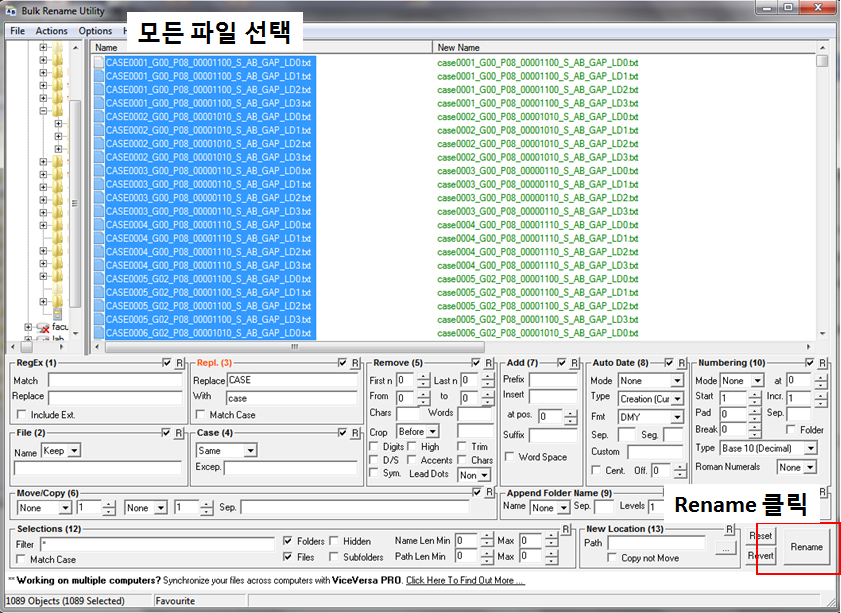Browse for New Location path with the ellipsis button

[725, 549]
